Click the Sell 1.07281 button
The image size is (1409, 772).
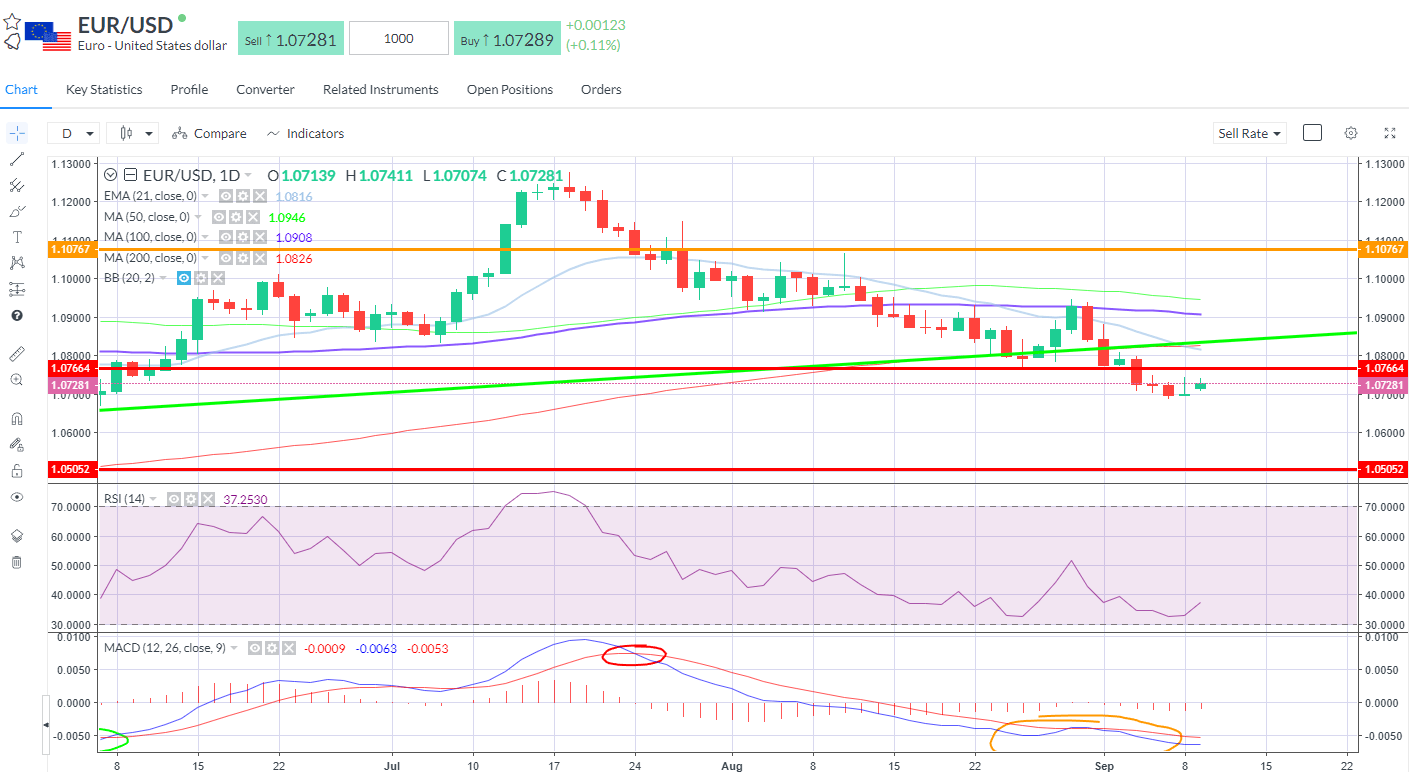click(291, 39)
